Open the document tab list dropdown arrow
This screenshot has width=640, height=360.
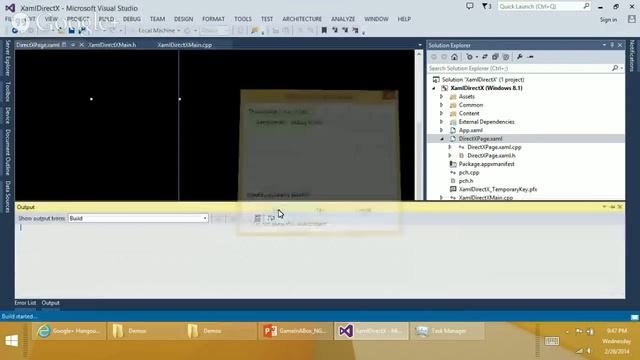(x=420, y=45)
